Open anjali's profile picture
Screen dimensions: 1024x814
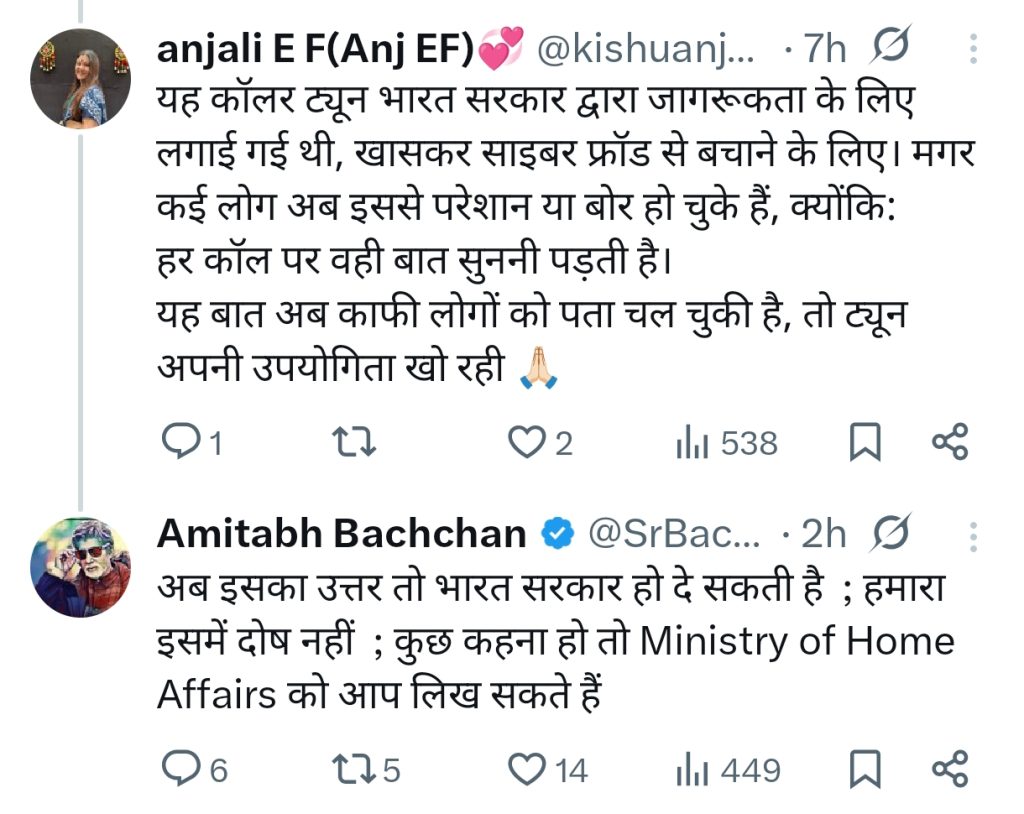click(x=80, y=78)
